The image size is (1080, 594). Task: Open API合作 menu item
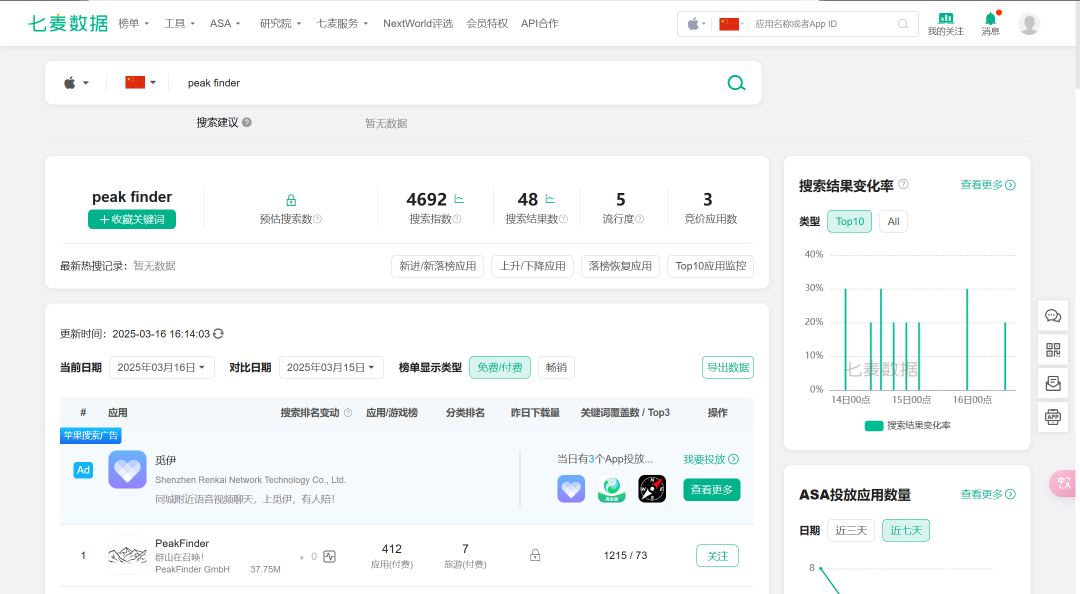tap(540, 23)
